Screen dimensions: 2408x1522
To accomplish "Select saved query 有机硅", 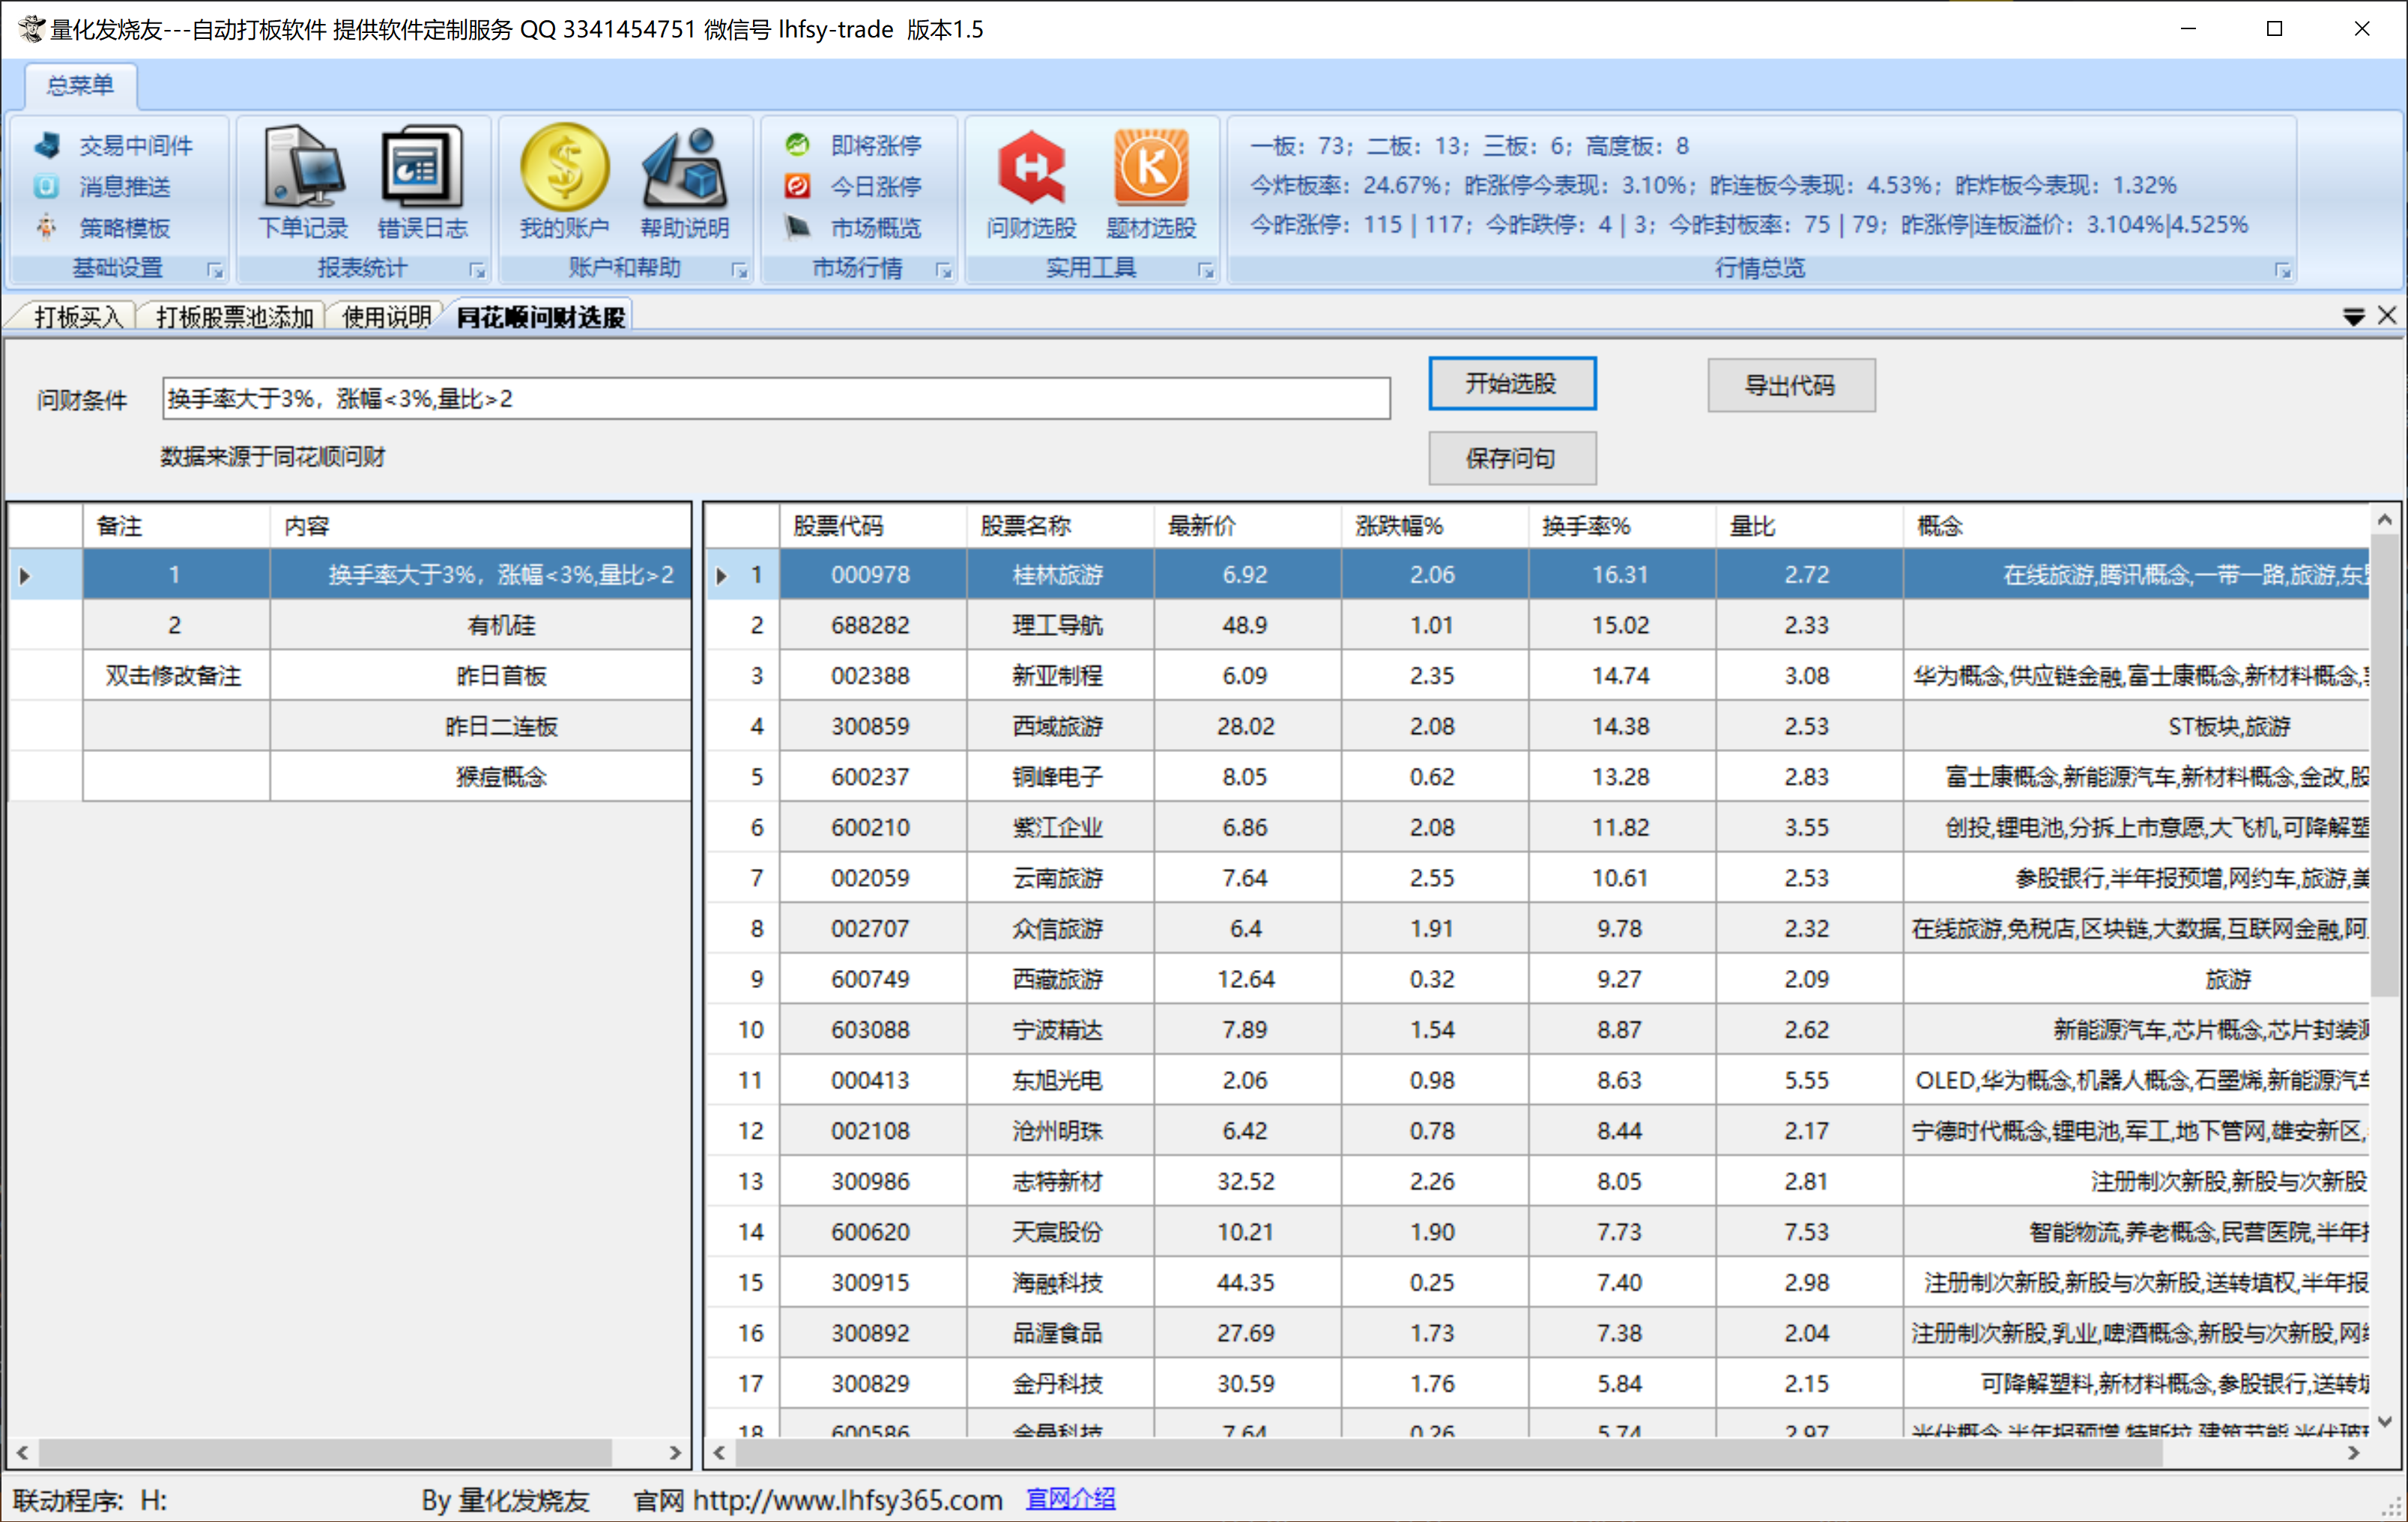I will click(481, 625).
